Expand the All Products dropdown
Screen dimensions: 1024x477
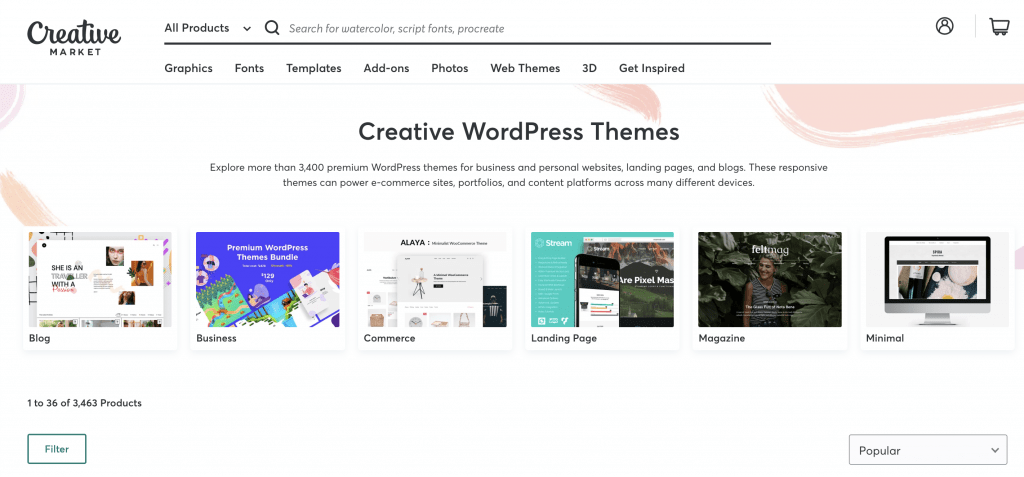(208, 28)
